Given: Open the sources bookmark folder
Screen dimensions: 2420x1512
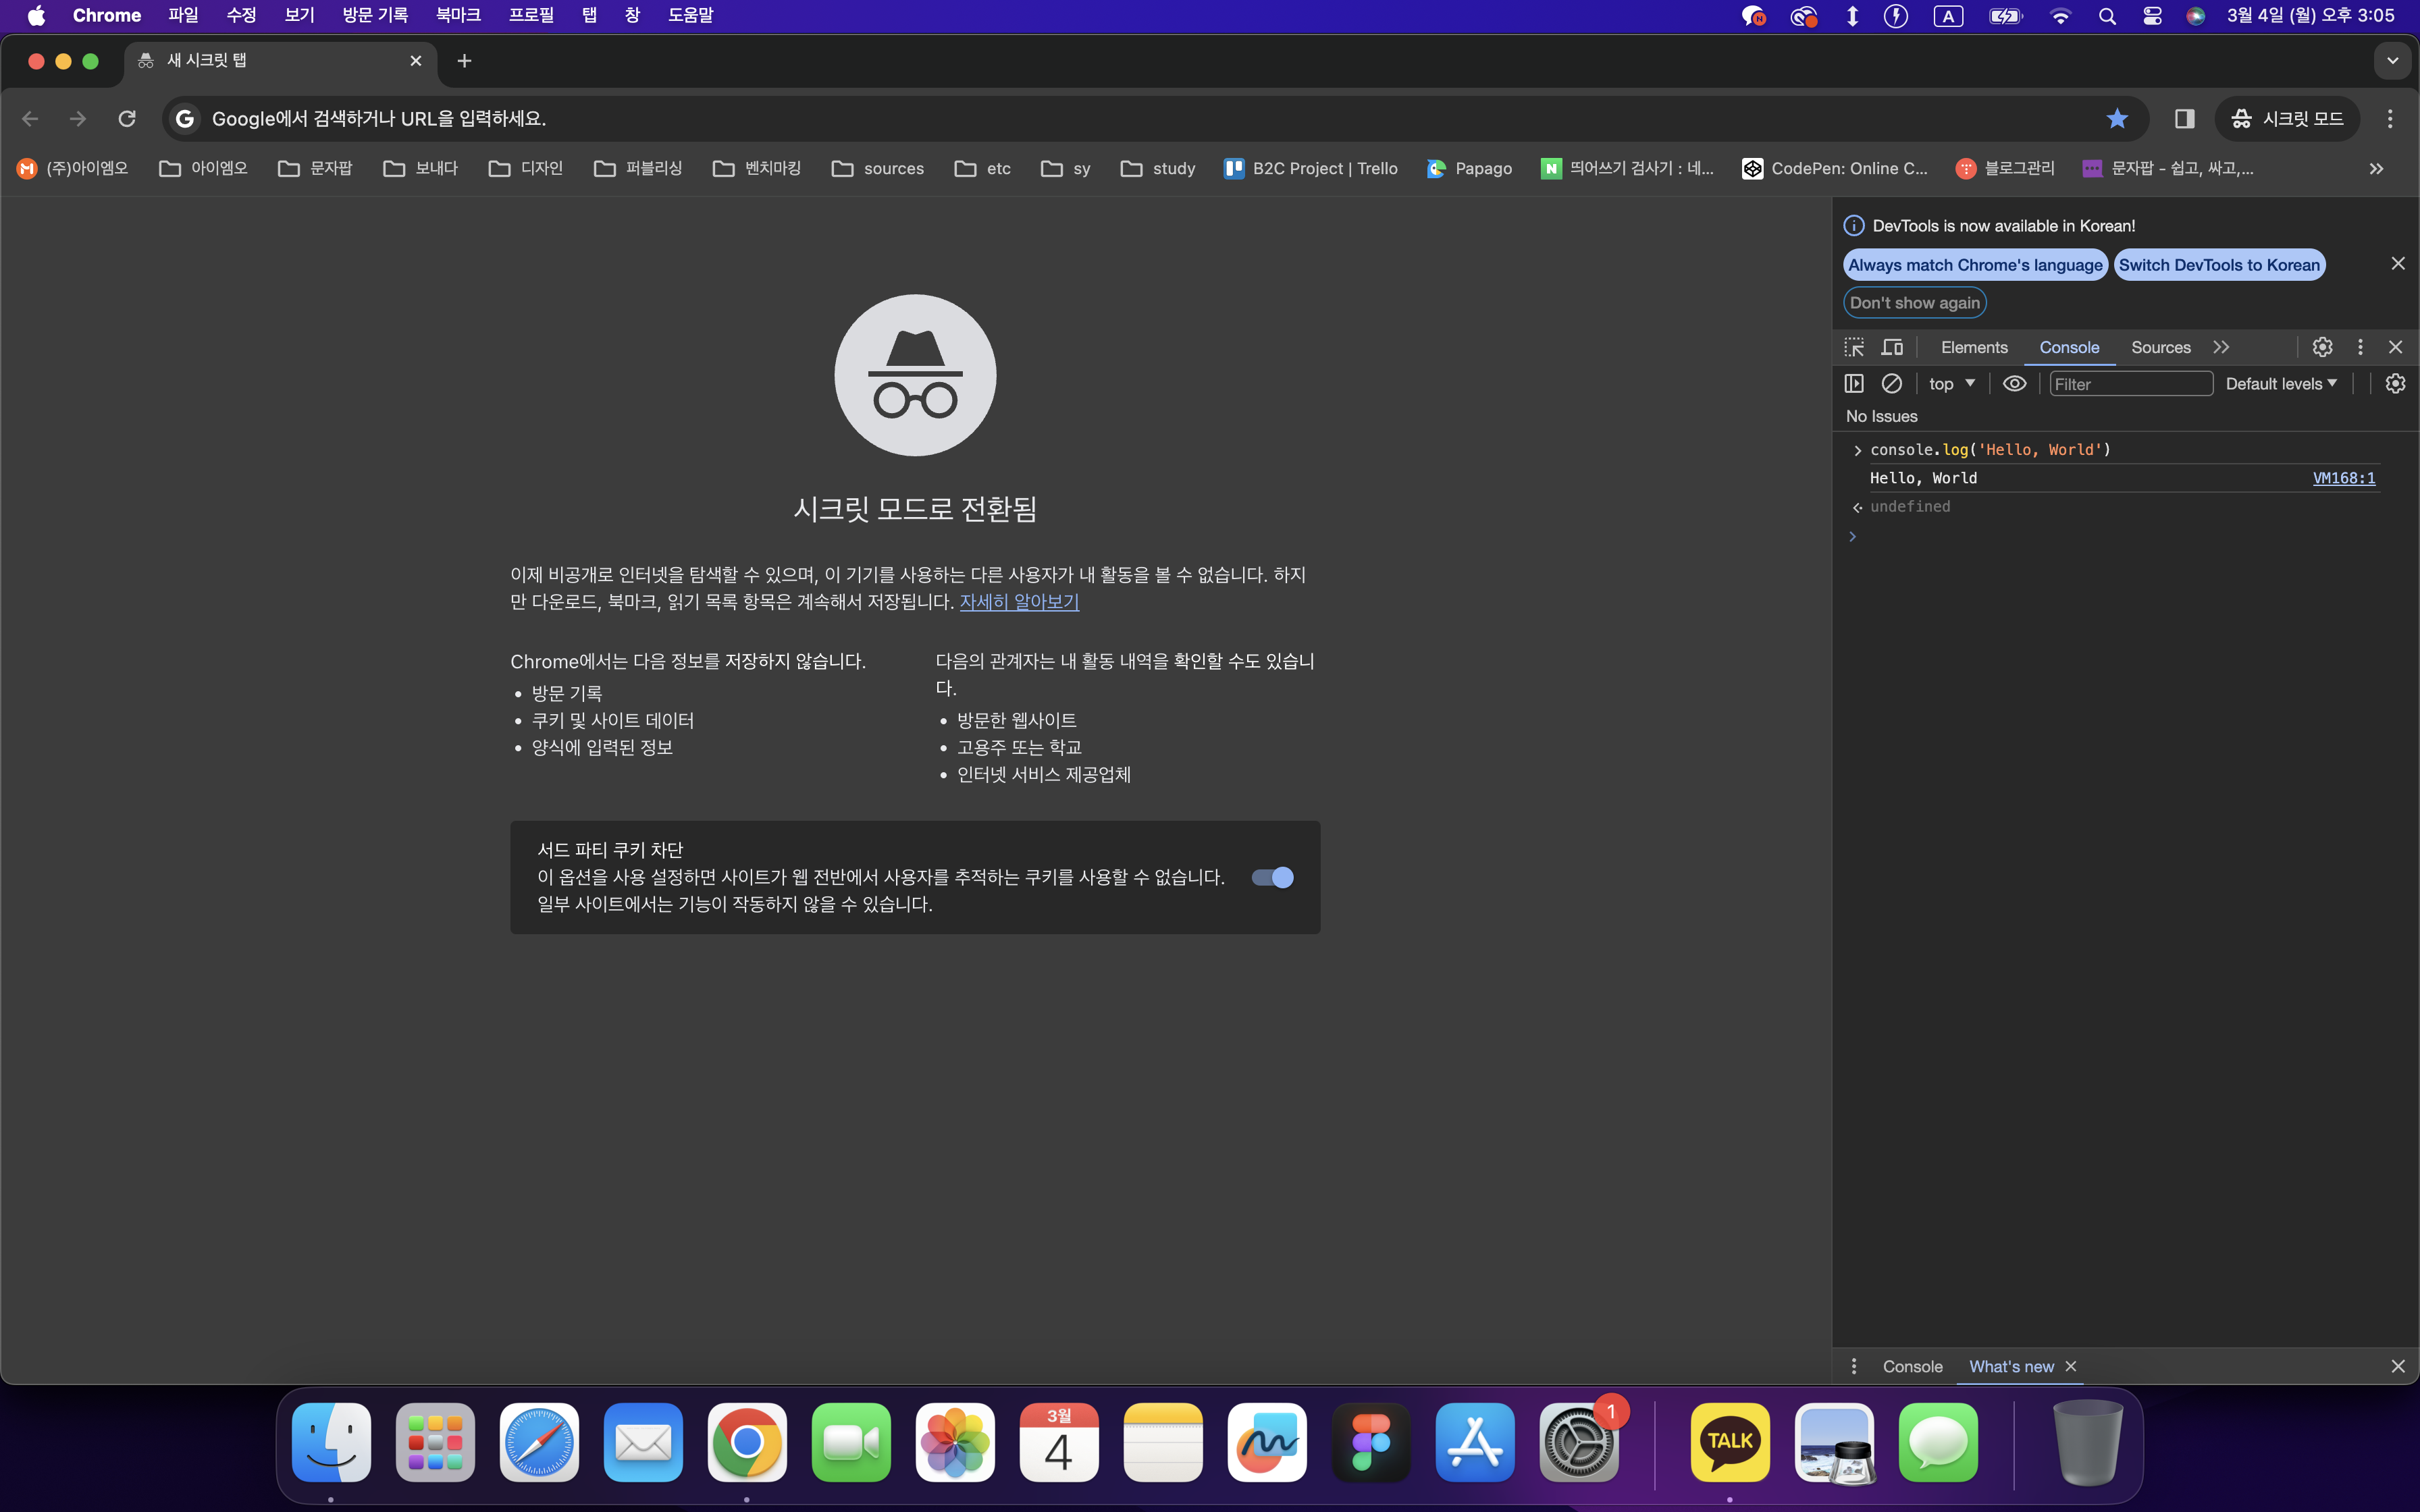Looking at the screenshot, I should (878, 168).
